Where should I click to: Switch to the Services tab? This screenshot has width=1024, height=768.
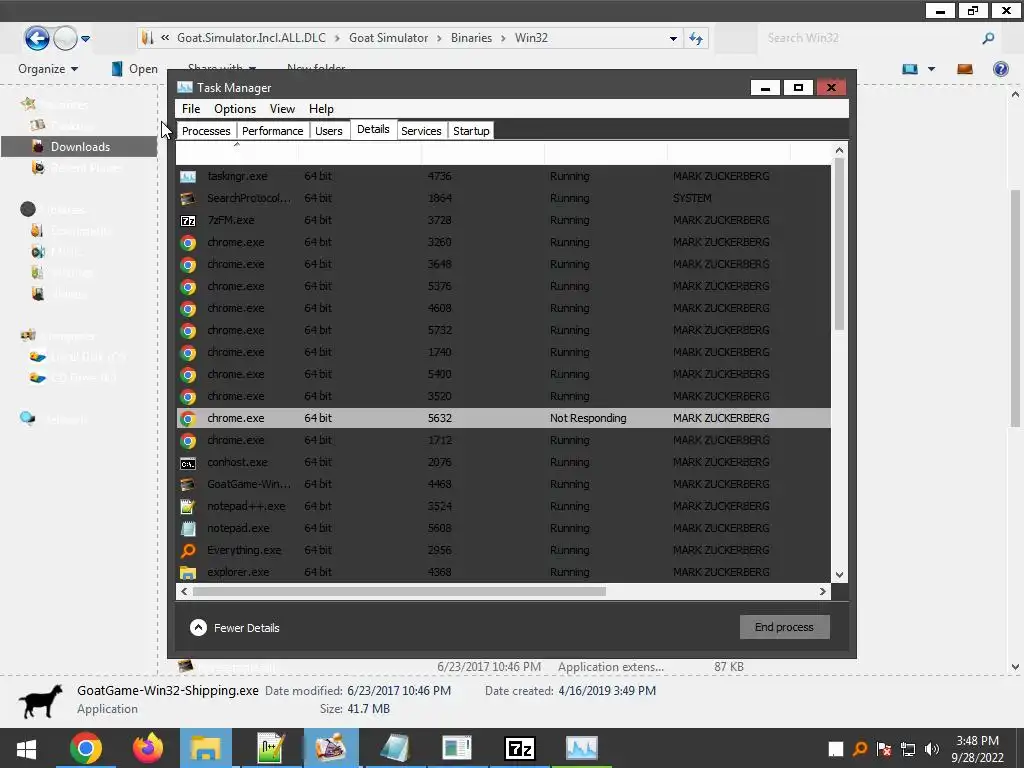(x=421, y=131)
